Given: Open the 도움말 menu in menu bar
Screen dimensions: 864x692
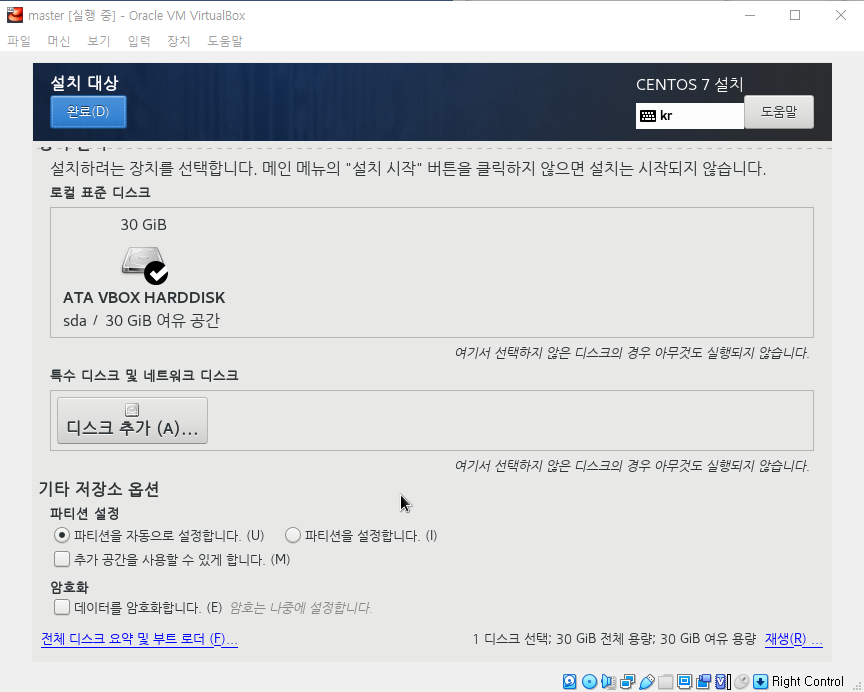Looking at the screenshot, I should tap(225, 41).
